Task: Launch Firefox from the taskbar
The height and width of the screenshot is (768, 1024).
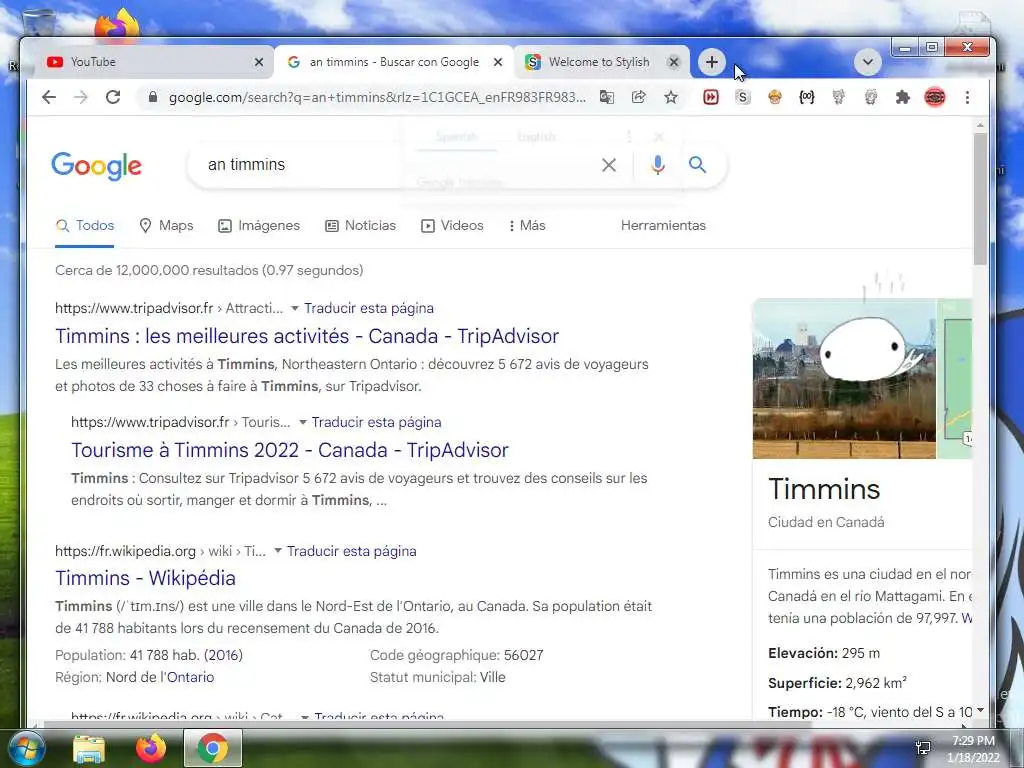Action: [x=151, y=748]
